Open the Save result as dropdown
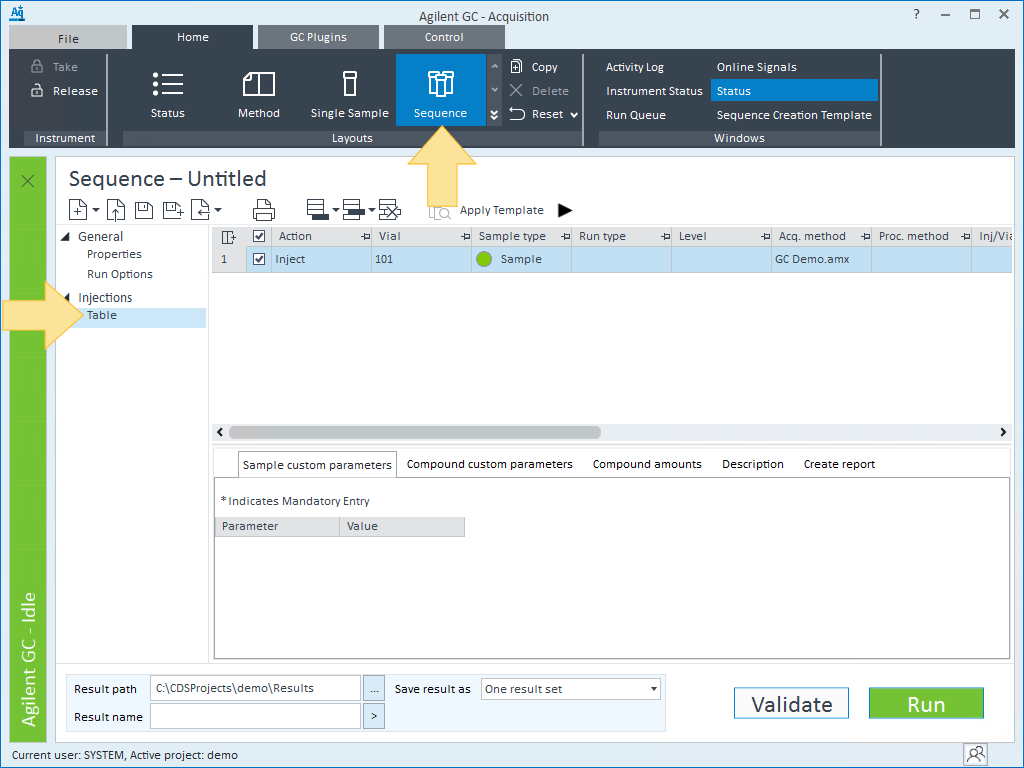Screen dimensions: 1024x768 tap(653, 689)
